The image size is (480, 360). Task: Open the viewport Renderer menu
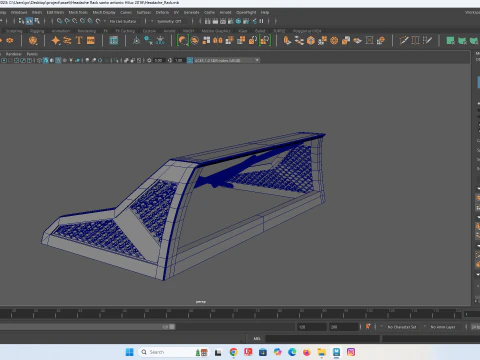pyautogui.click(x=14, y=54)
